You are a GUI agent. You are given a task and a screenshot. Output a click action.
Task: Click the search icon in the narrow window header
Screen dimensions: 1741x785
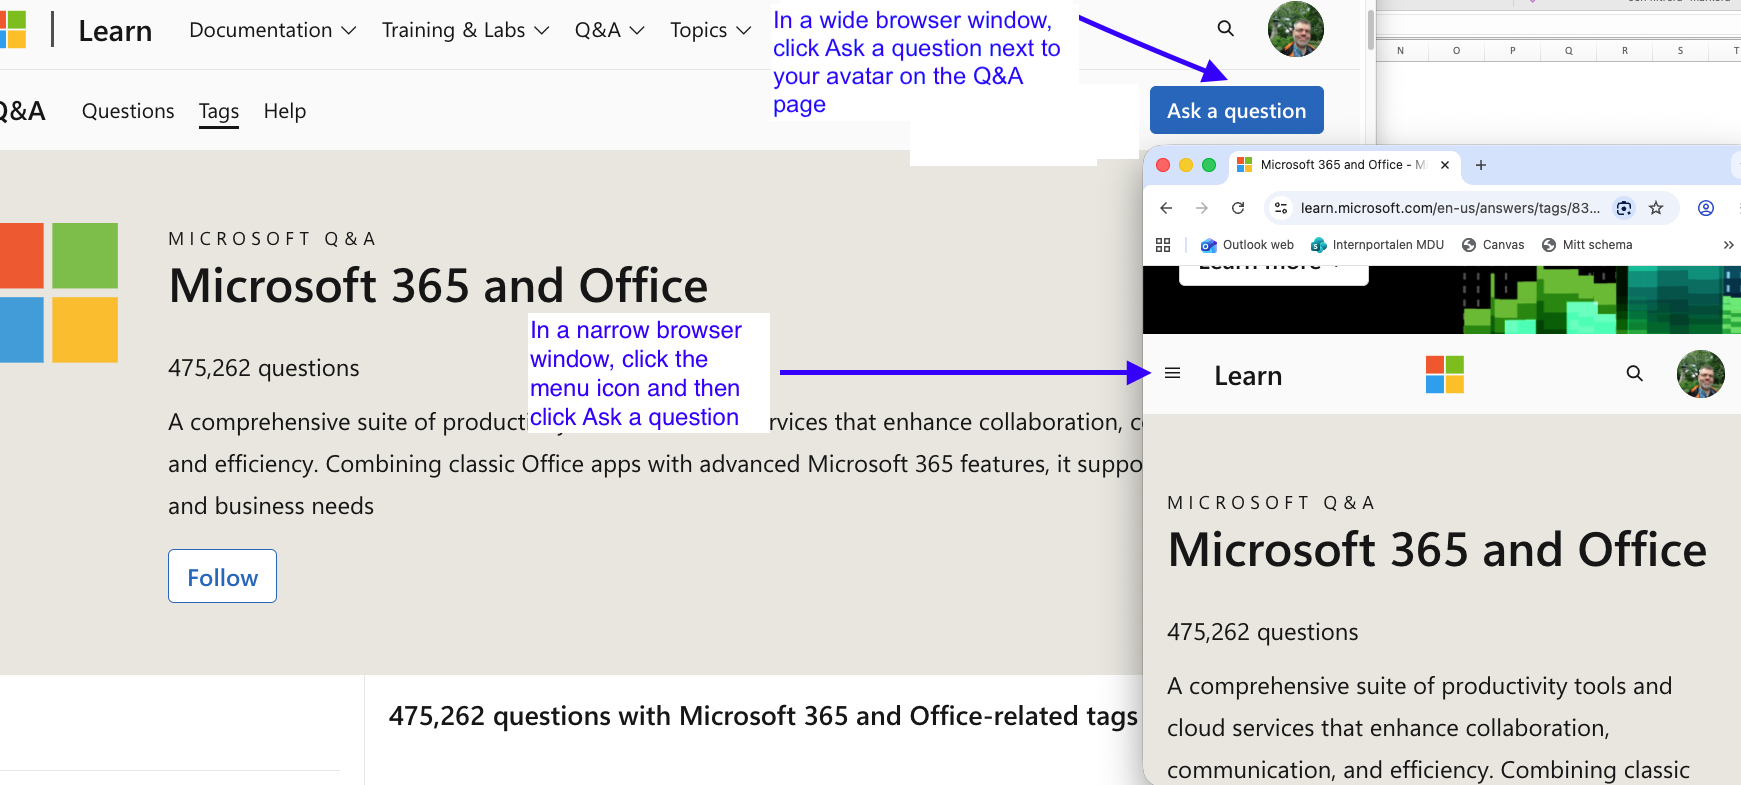(1634, 373)
